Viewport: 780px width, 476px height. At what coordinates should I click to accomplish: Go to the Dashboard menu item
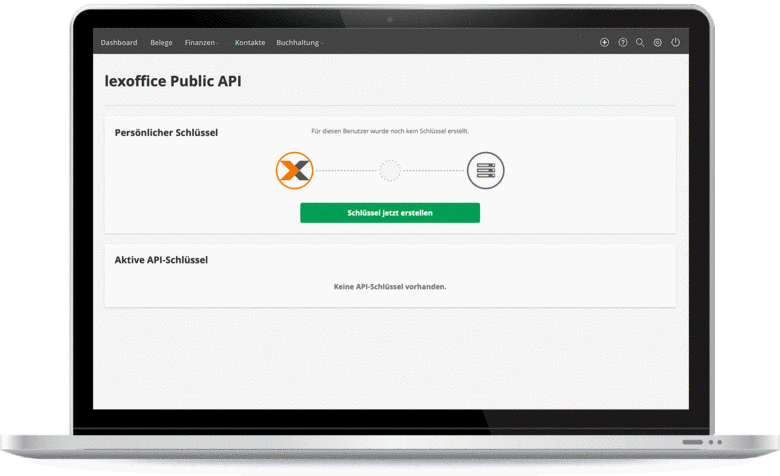[x=119, y=43]
